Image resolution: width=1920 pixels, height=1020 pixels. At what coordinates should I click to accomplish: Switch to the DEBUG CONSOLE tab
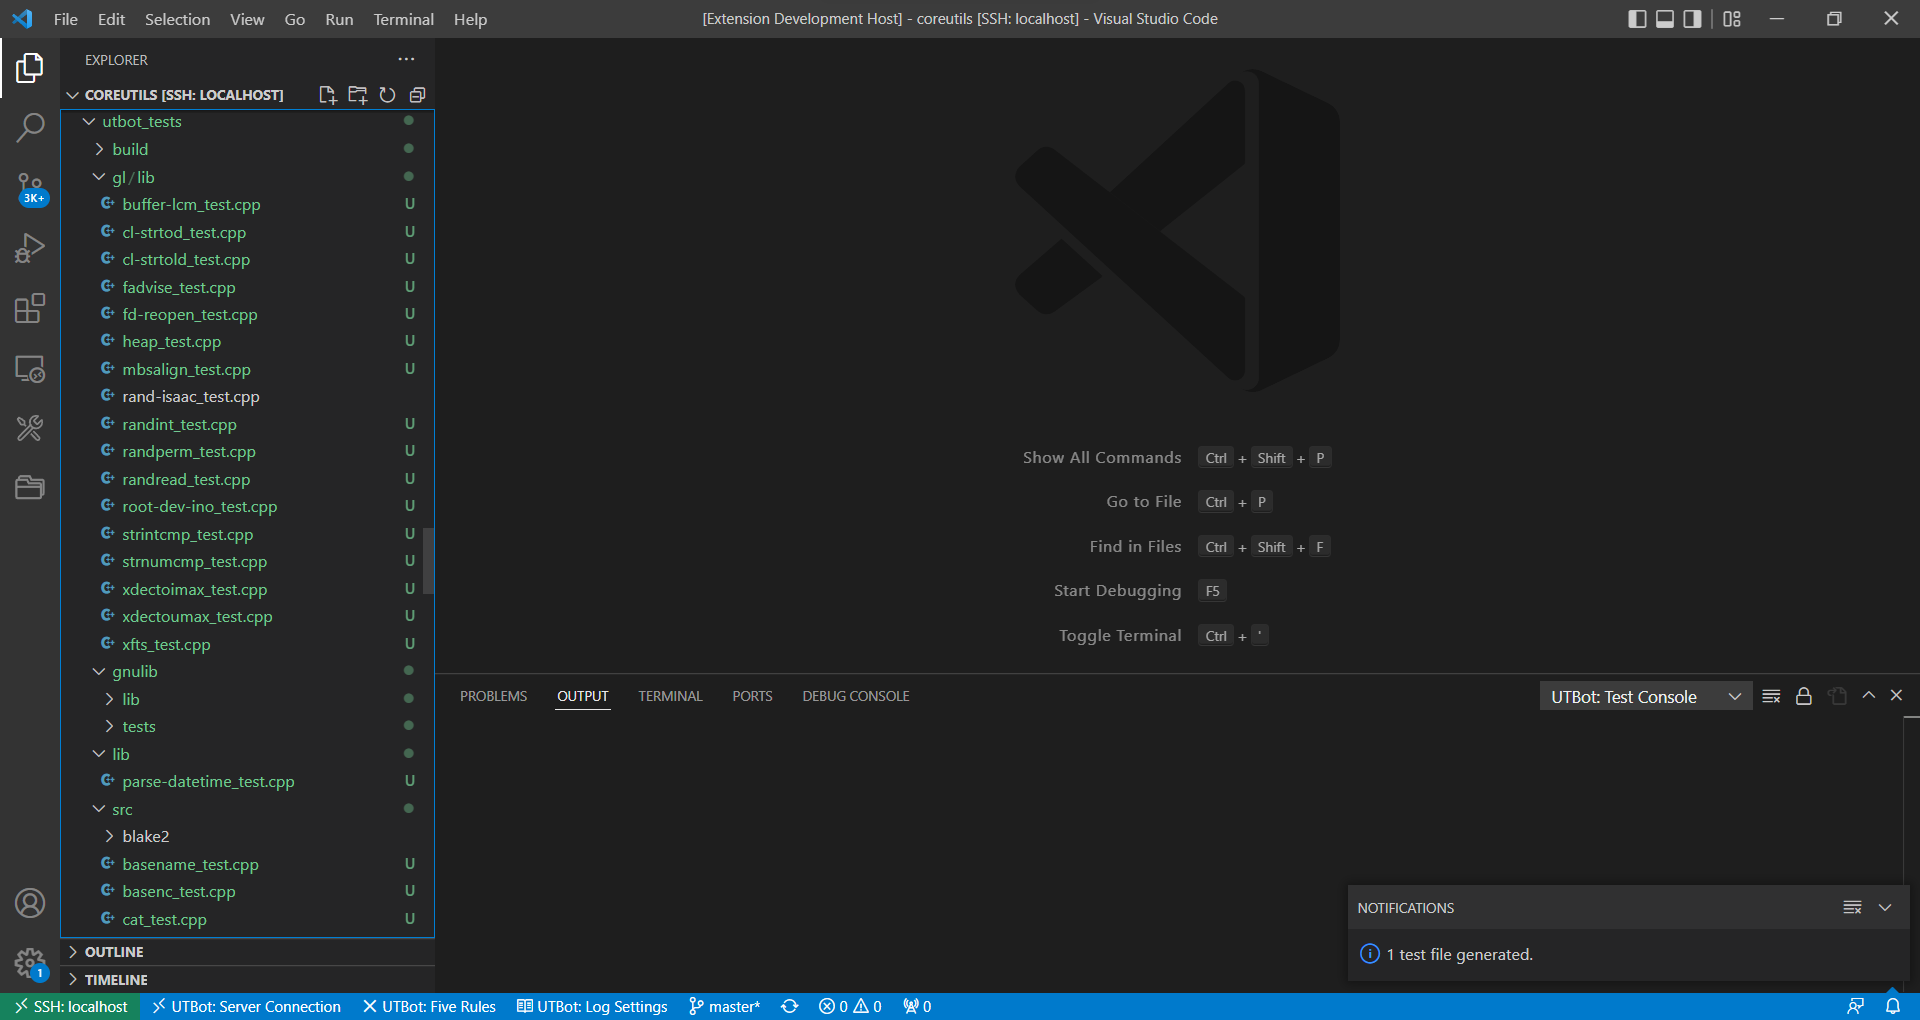tap(856, 696)
